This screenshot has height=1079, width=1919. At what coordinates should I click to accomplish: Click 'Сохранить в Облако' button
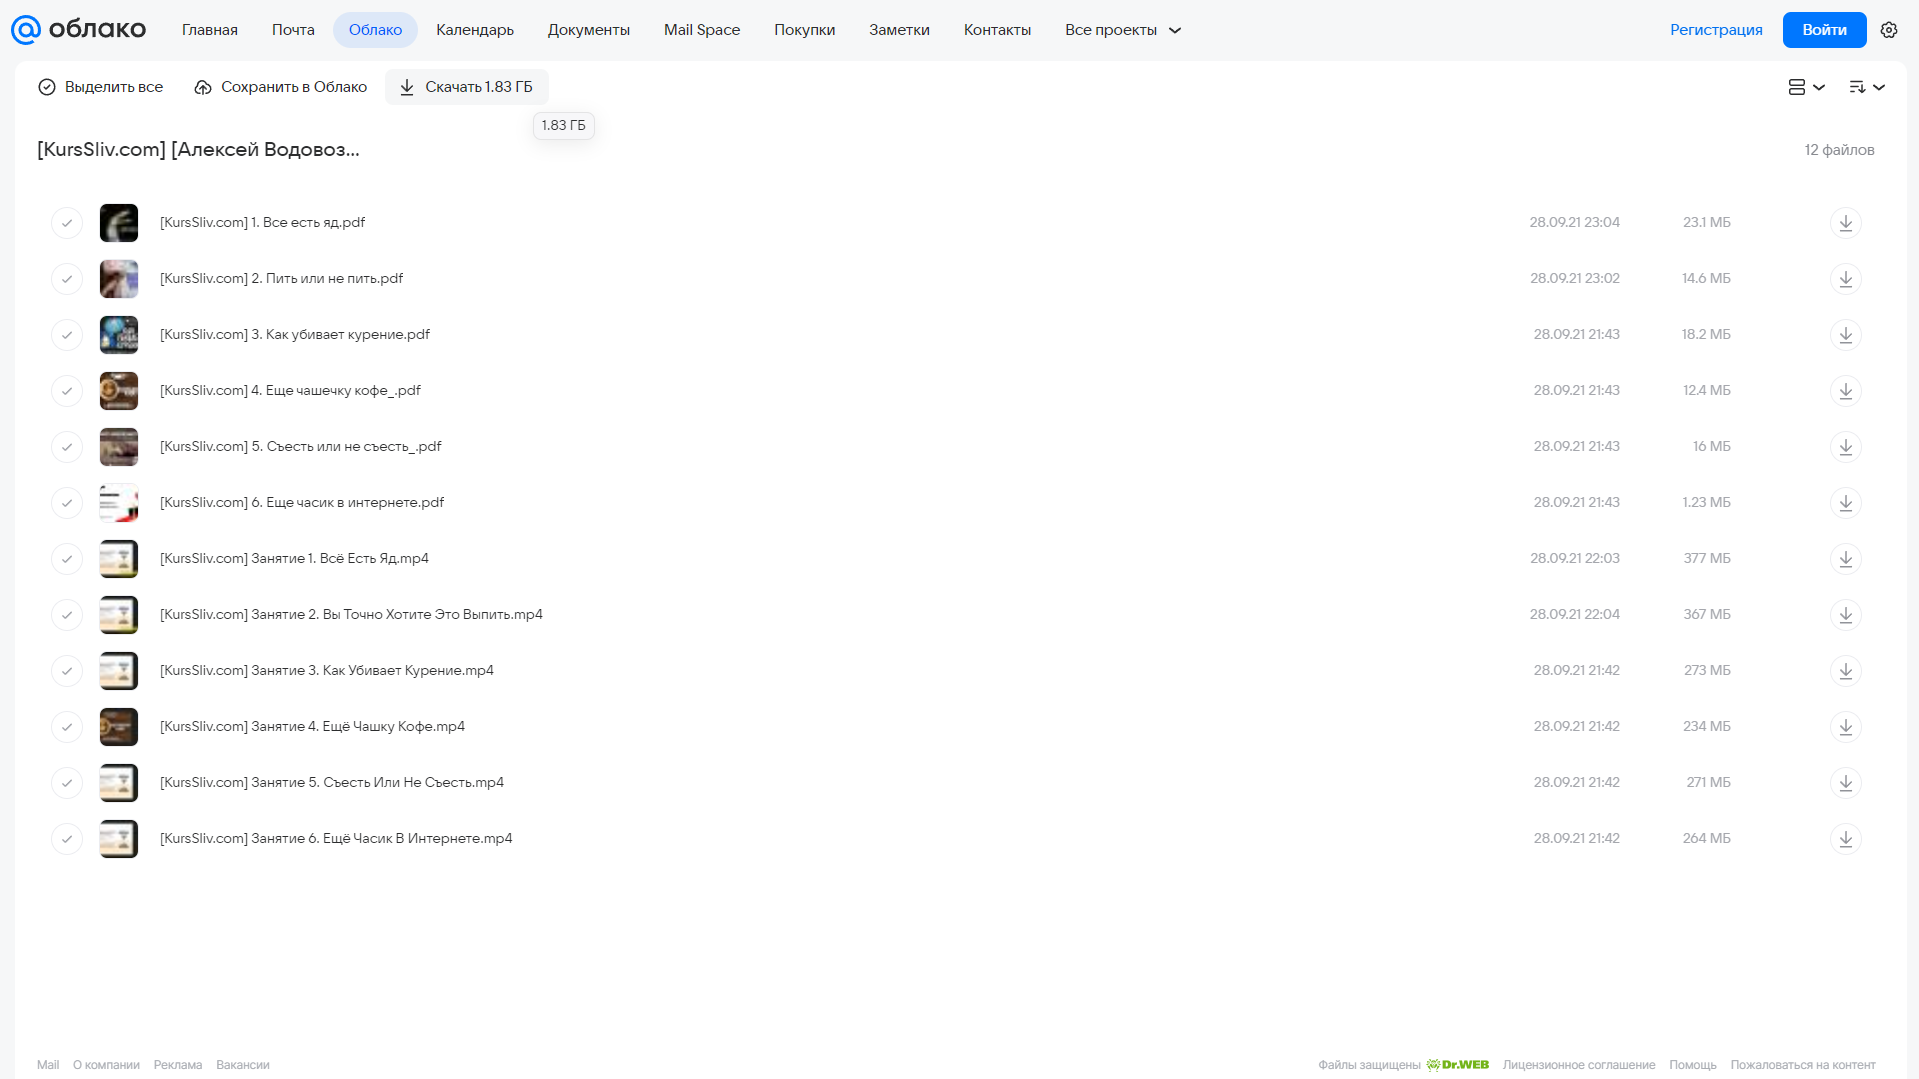(280, 87)
